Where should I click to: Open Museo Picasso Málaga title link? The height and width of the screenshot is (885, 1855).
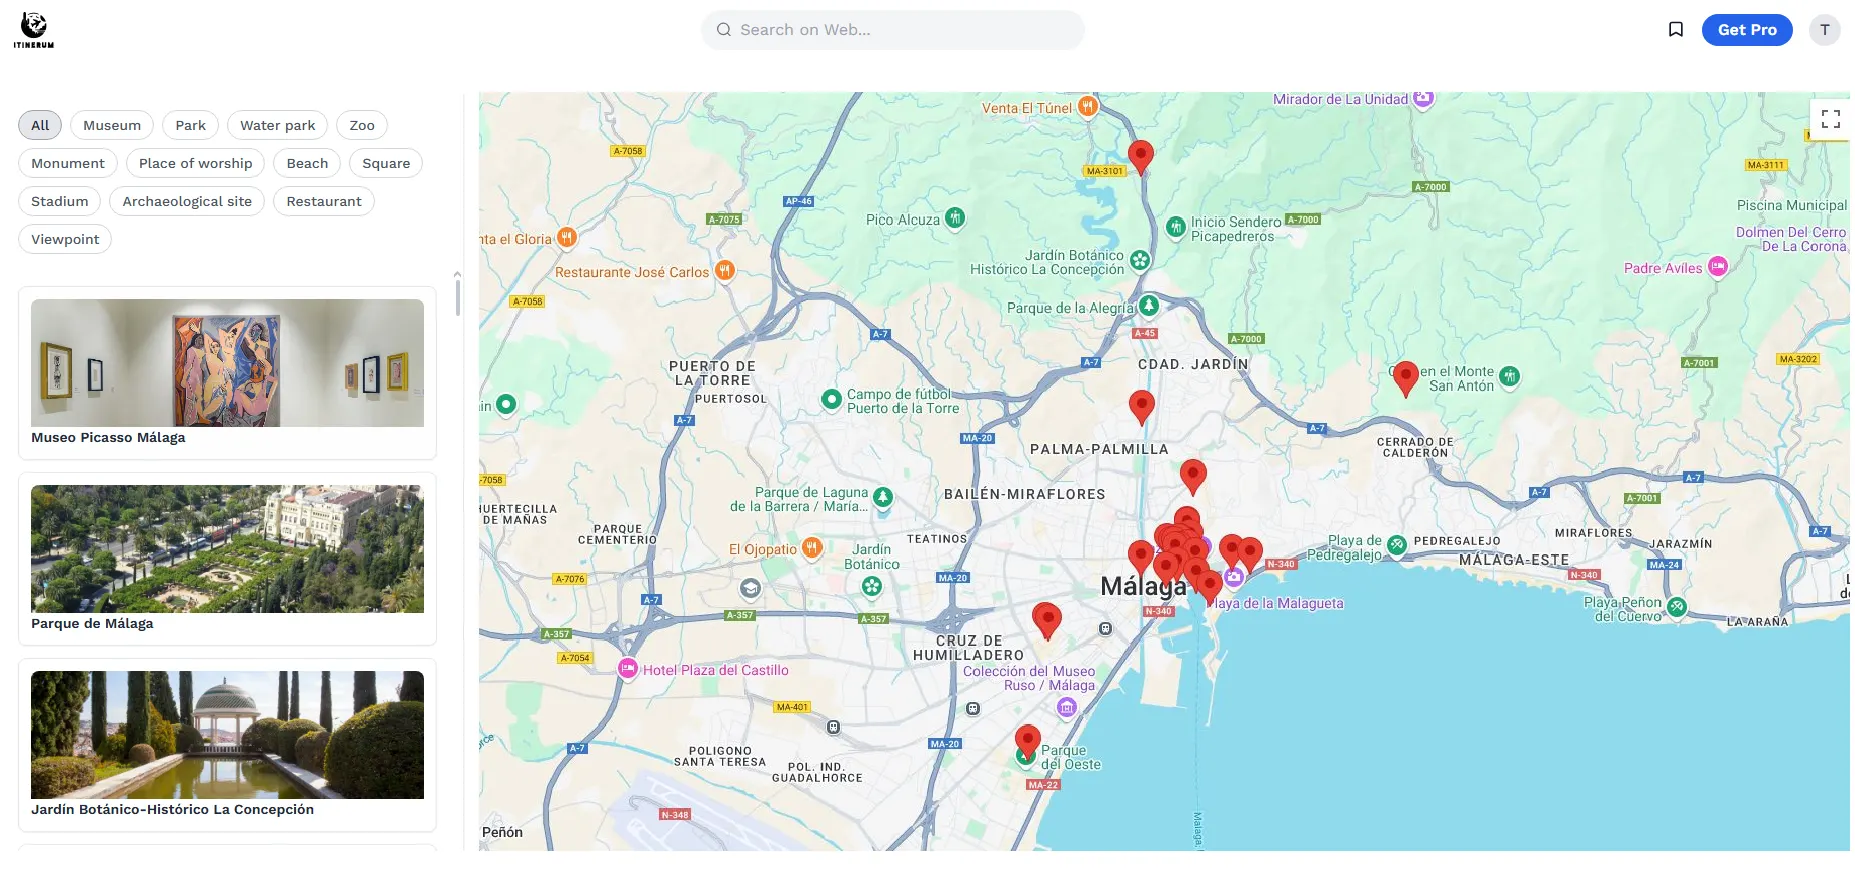click(x=108, y=437)
